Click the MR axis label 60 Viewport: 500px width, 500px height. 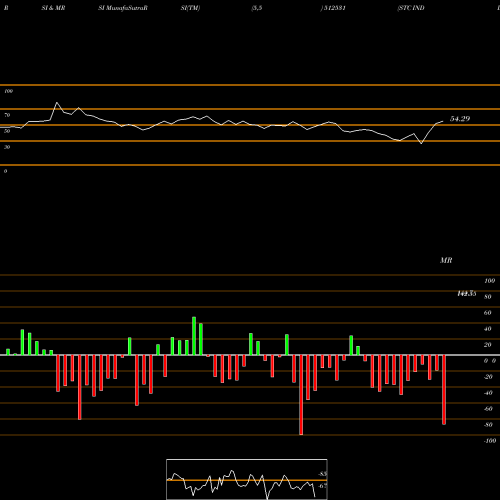488,313
